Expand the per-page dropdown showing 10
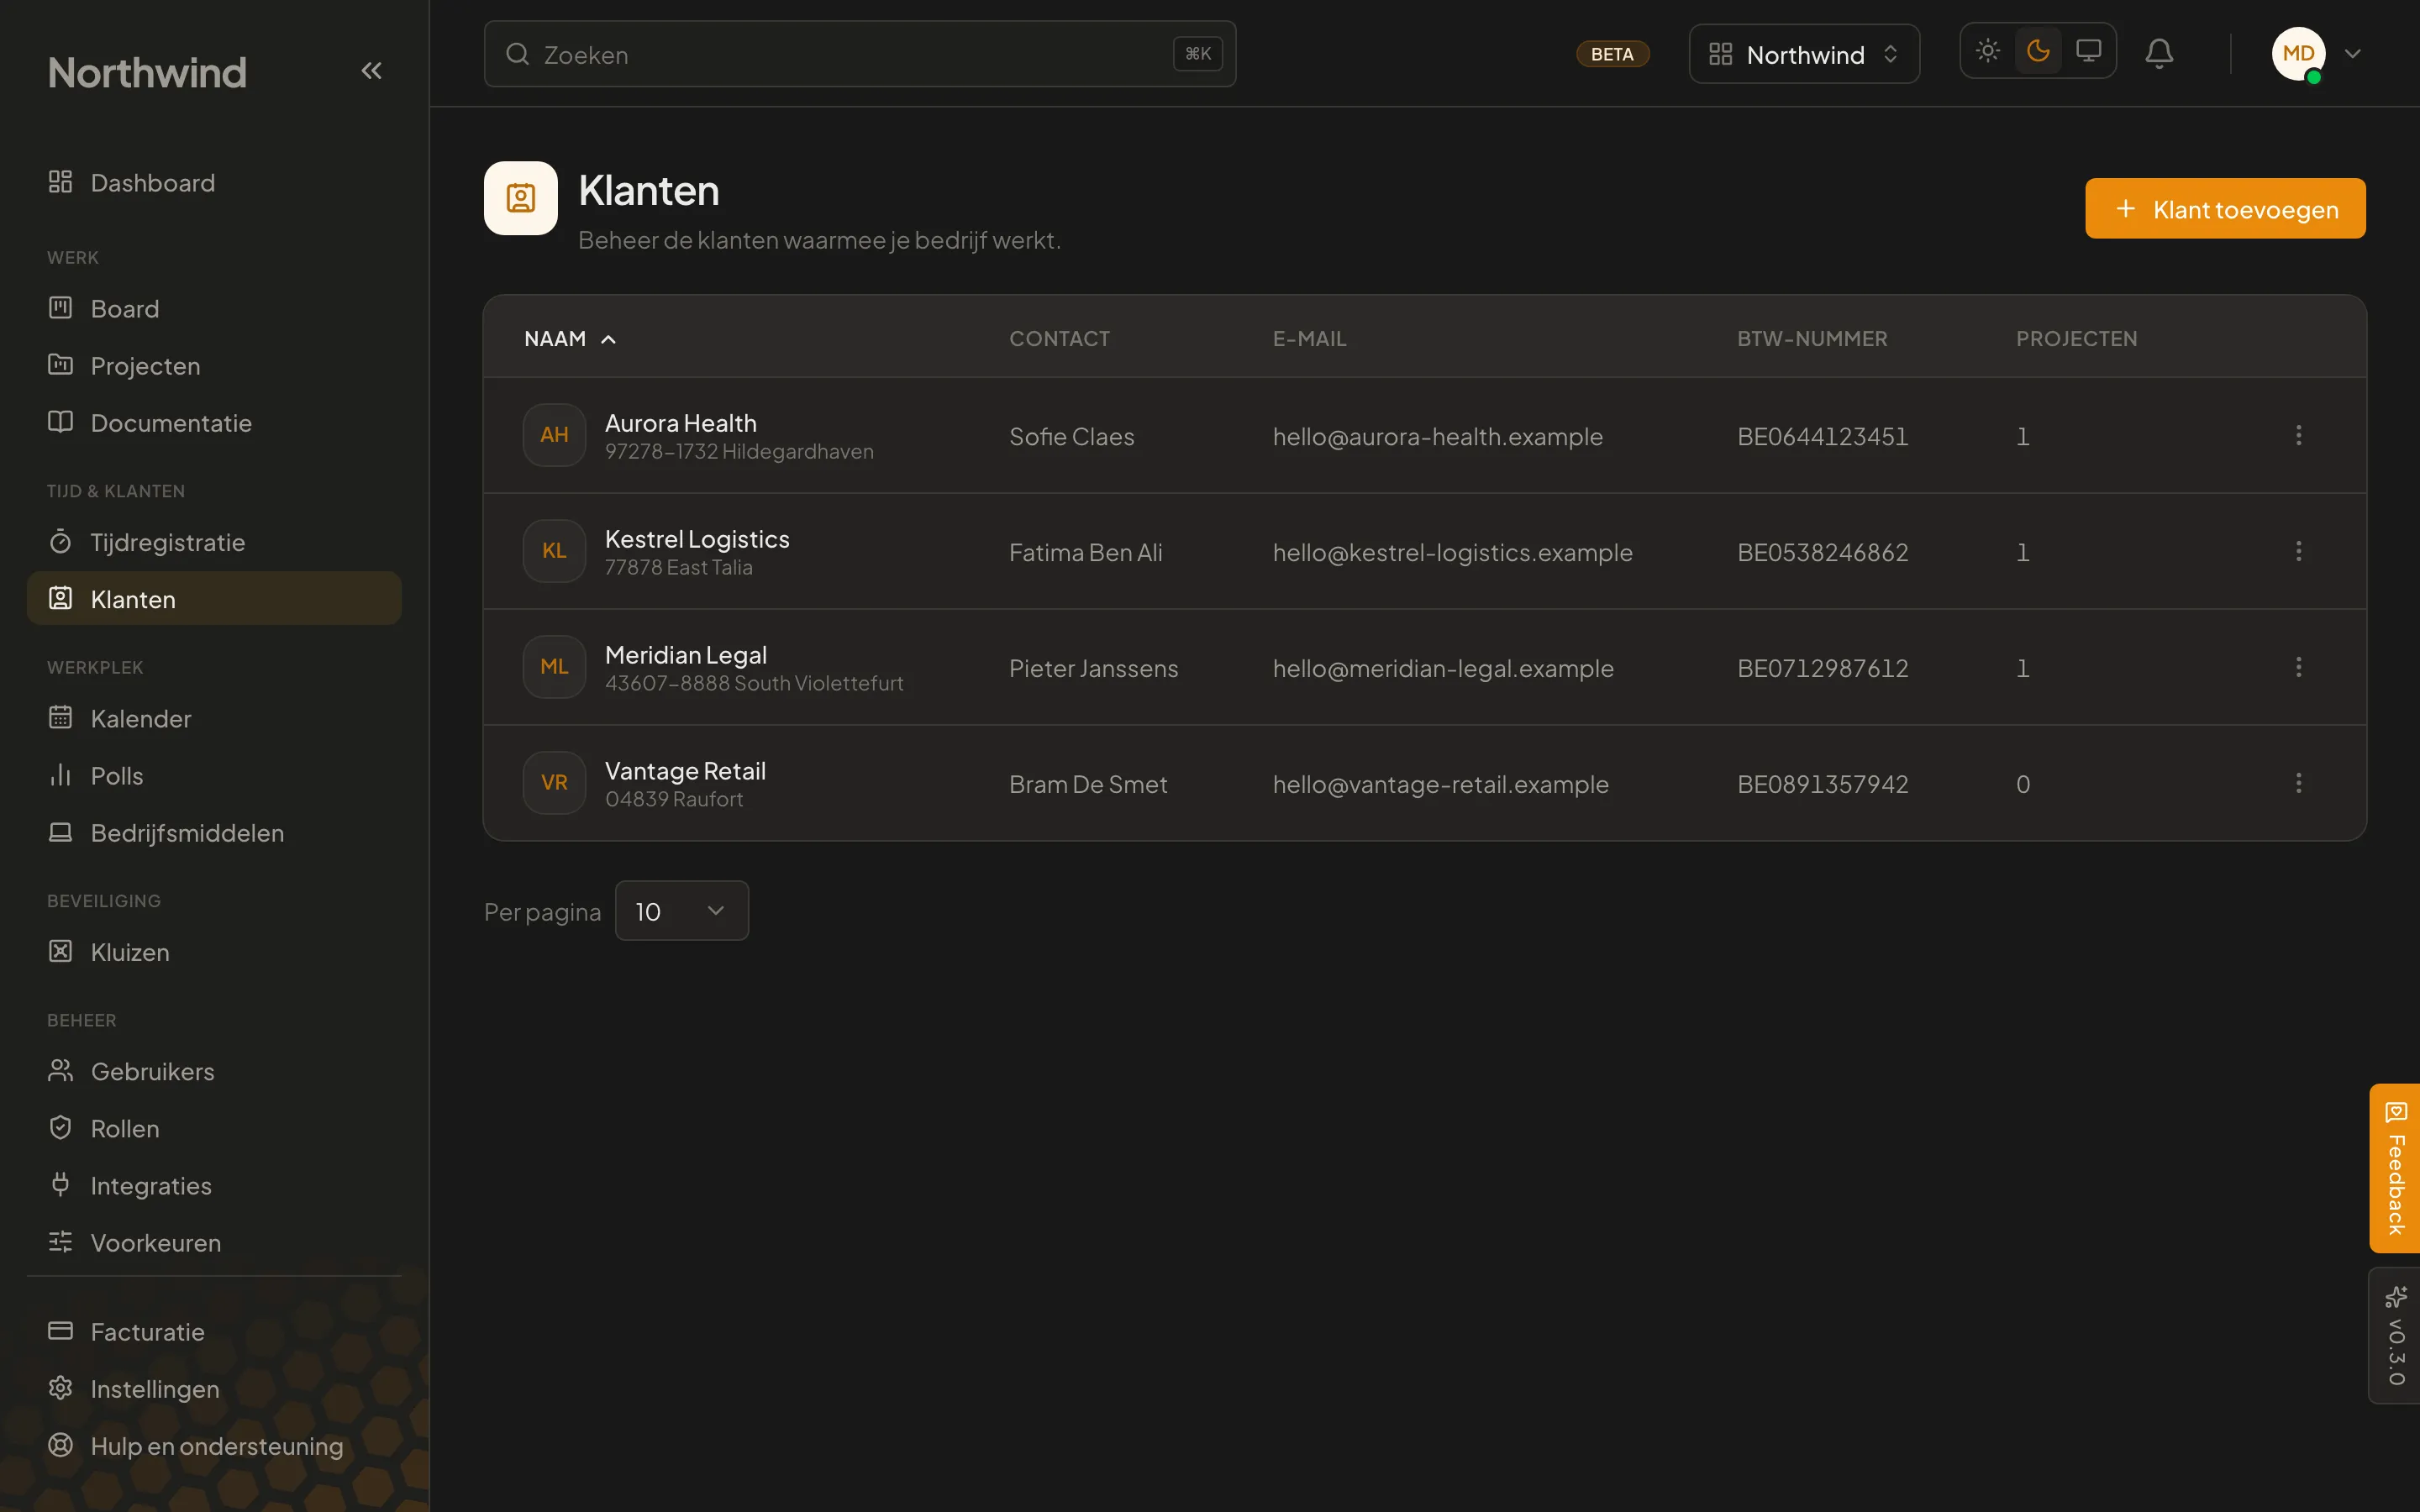2420x1512 pixels. 681,910
